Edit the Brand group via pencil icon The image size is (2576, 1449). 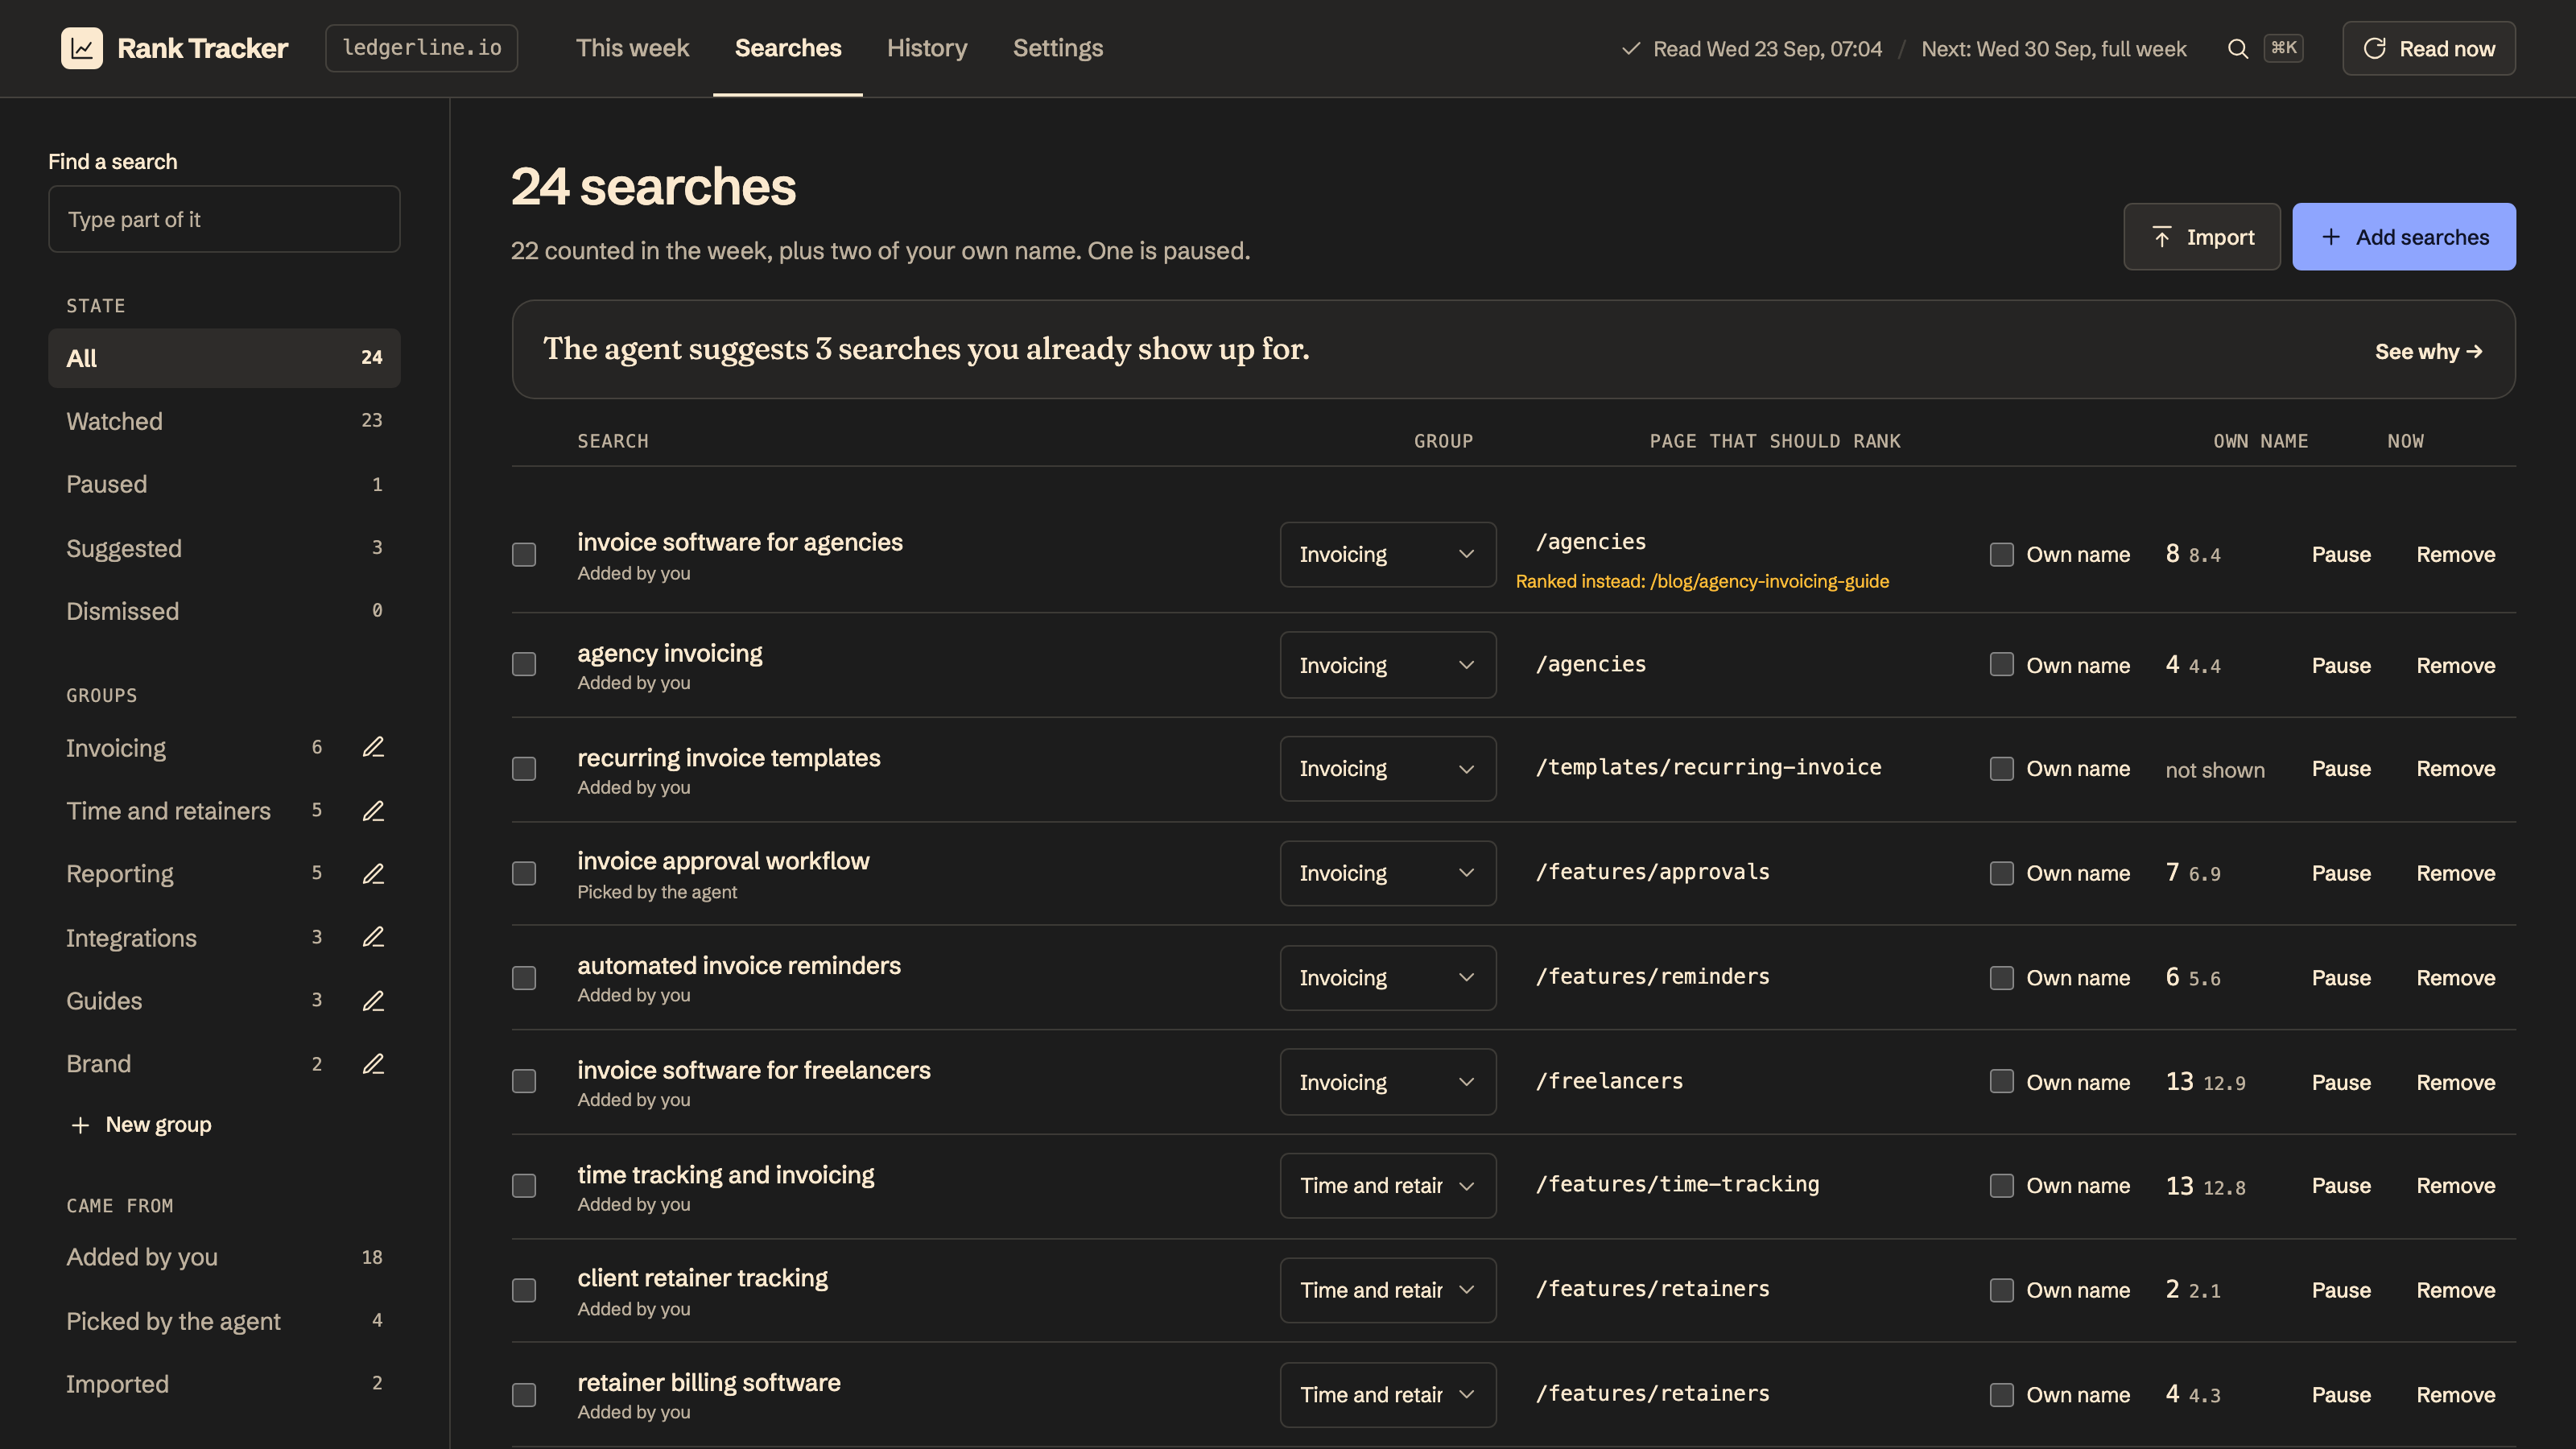(373, 1064)
